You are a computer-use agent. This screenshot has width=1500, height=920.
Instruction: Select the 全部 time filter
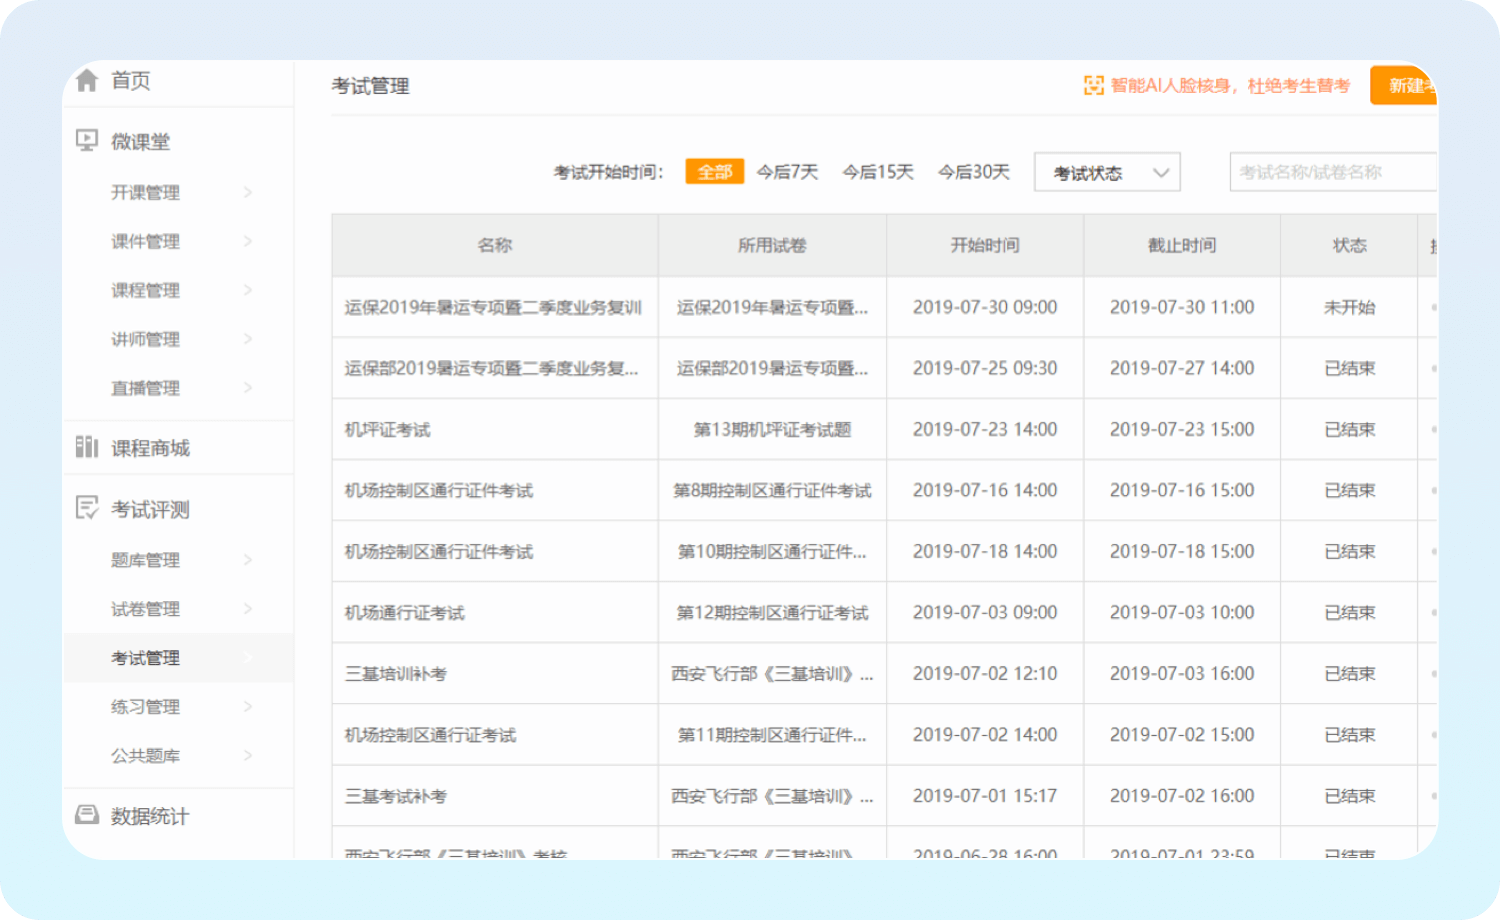tap(714, 172)
